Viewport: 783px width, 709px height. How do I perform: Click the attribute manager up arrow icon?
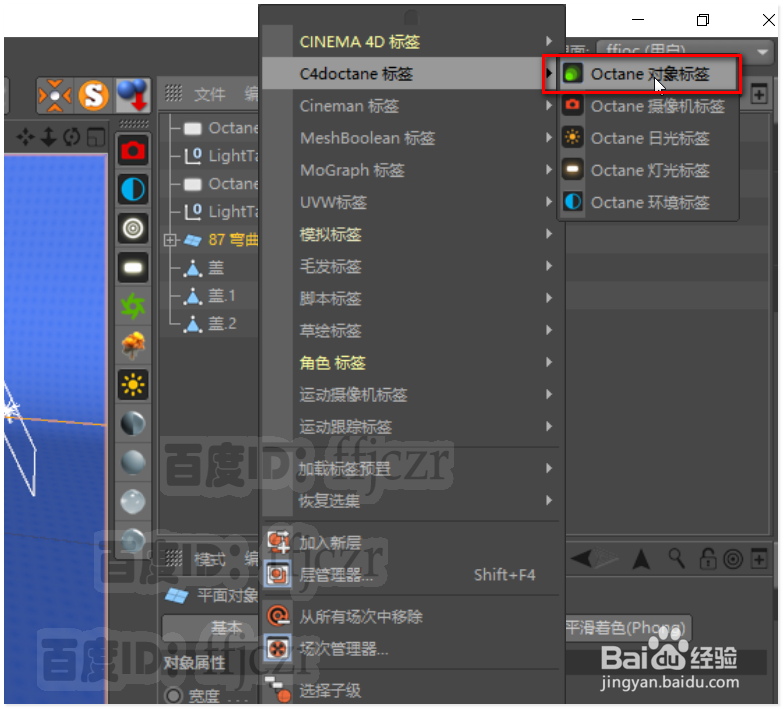pyautogui.click(x=641, y=559)
